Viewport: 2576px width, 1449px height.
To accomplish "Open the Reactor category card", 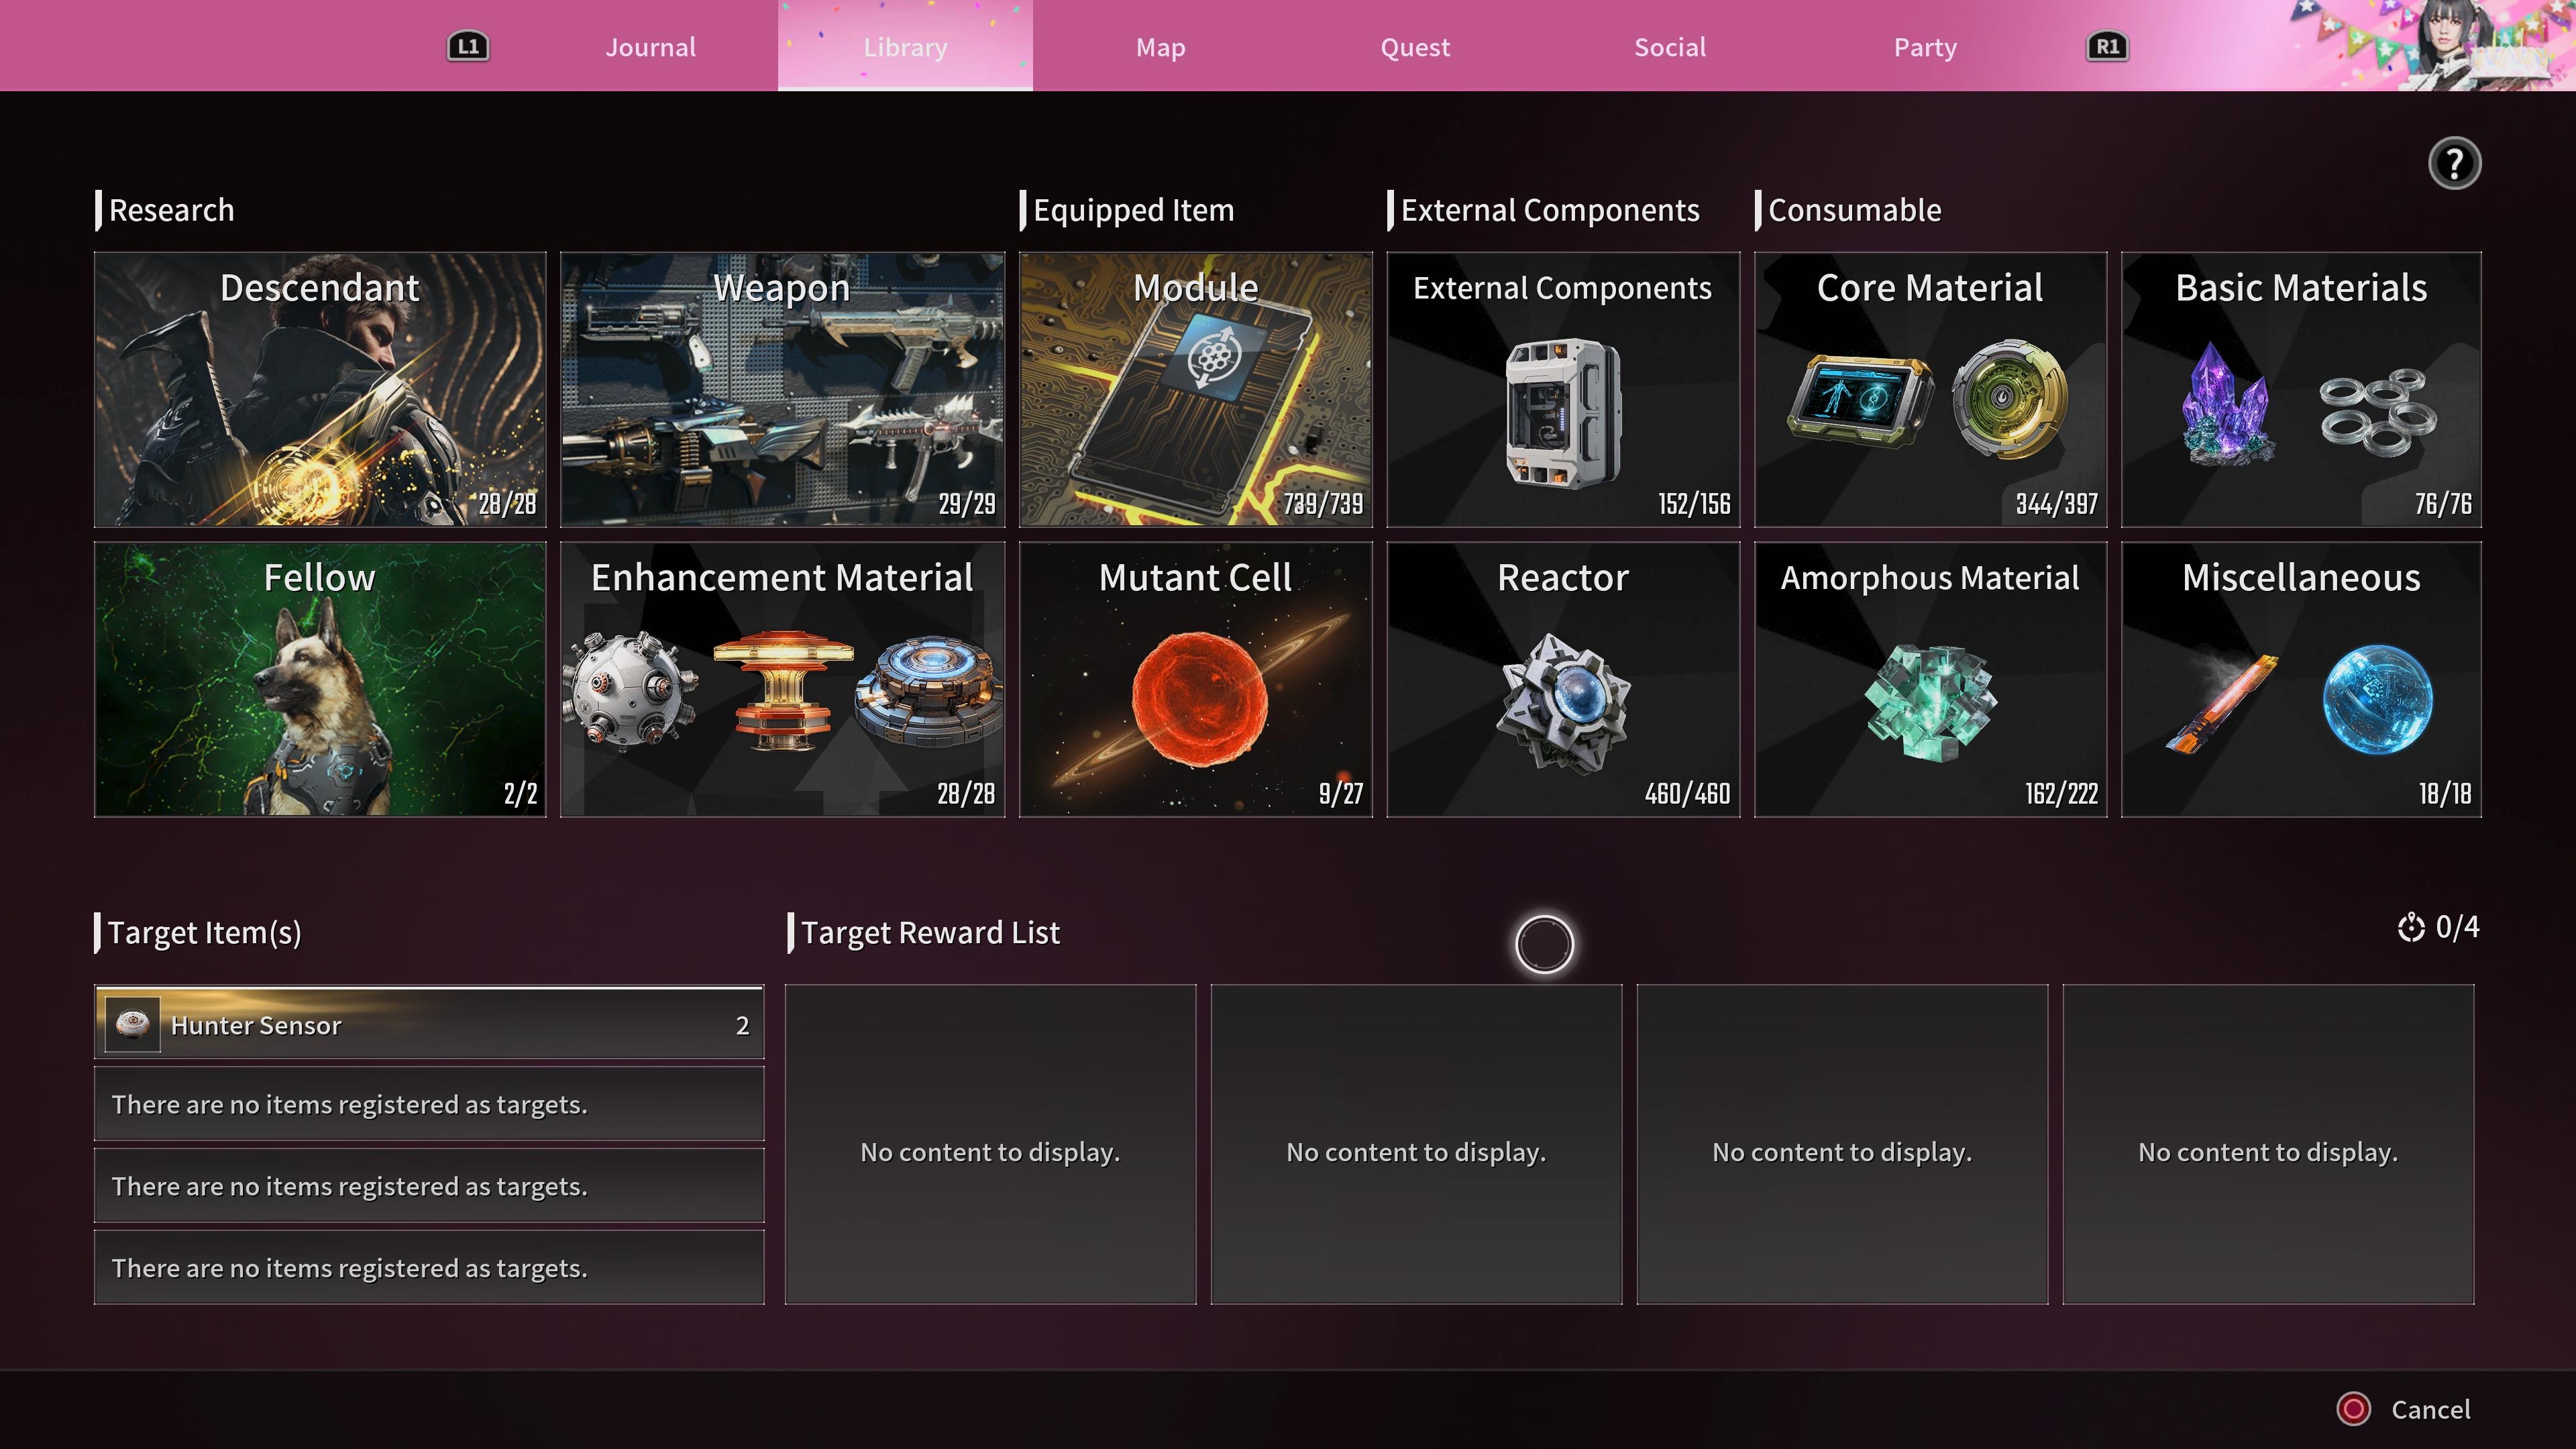I will pos(1563,679).
